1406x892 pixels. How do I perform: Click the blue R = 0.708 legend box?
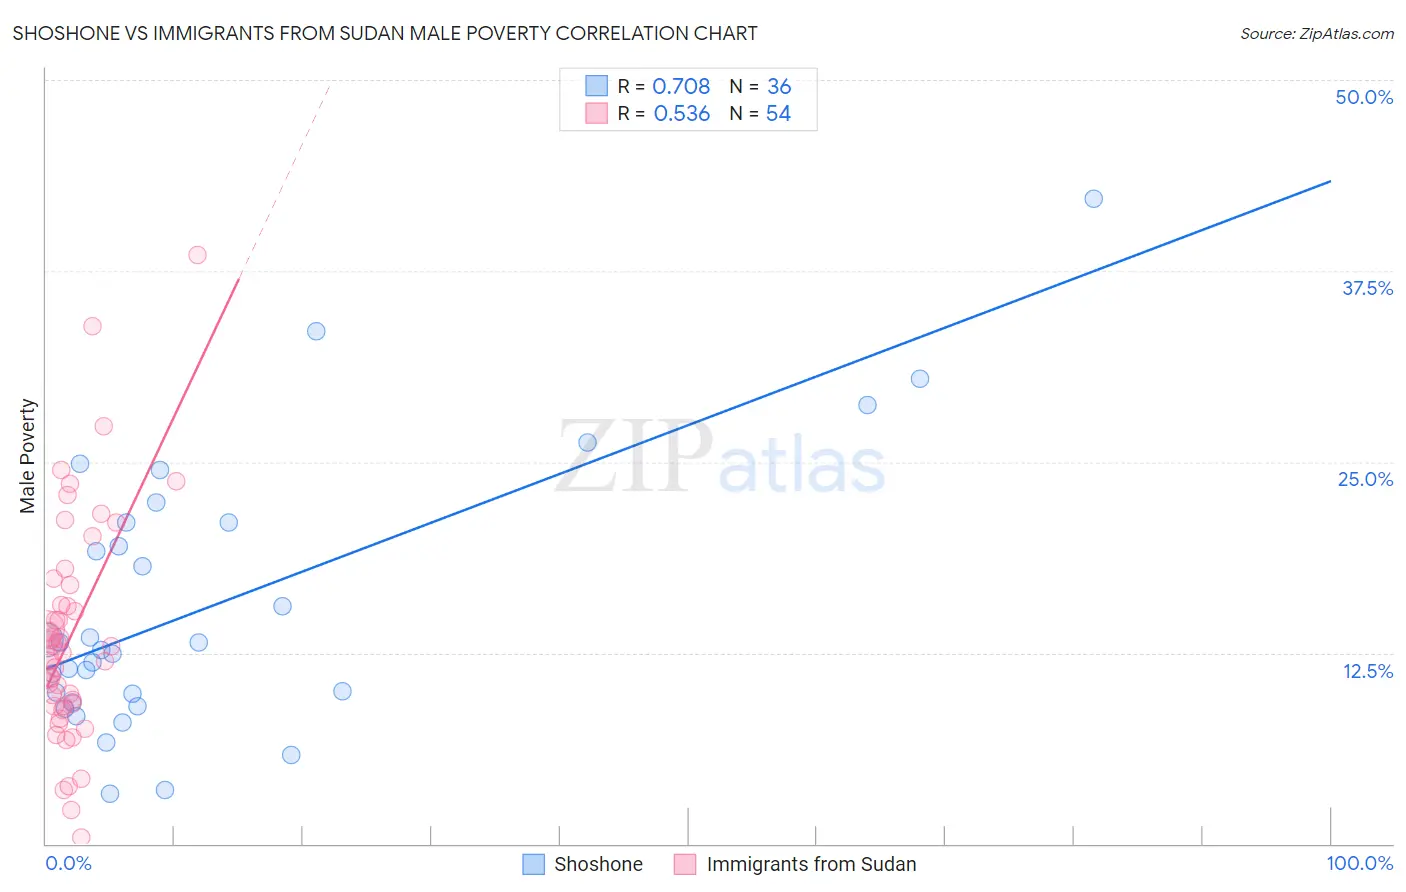(x=596, y=86)
